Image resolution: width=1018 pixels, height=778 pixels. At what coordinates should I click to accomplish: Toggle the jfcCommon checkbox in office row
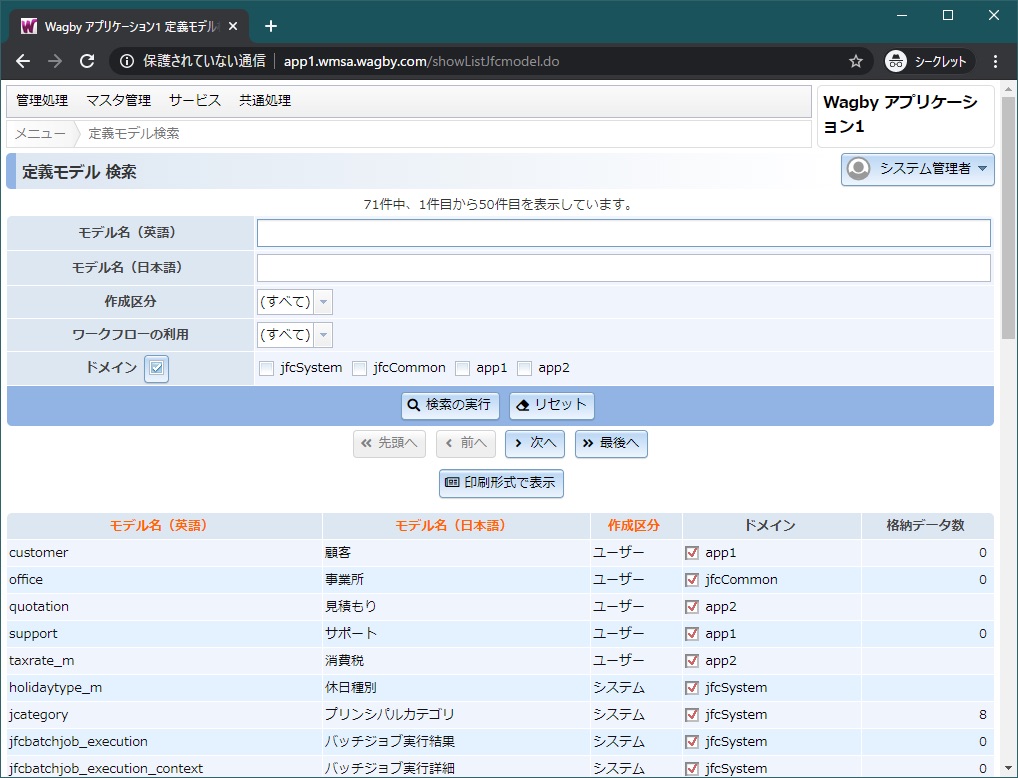[x=692, y=579]
